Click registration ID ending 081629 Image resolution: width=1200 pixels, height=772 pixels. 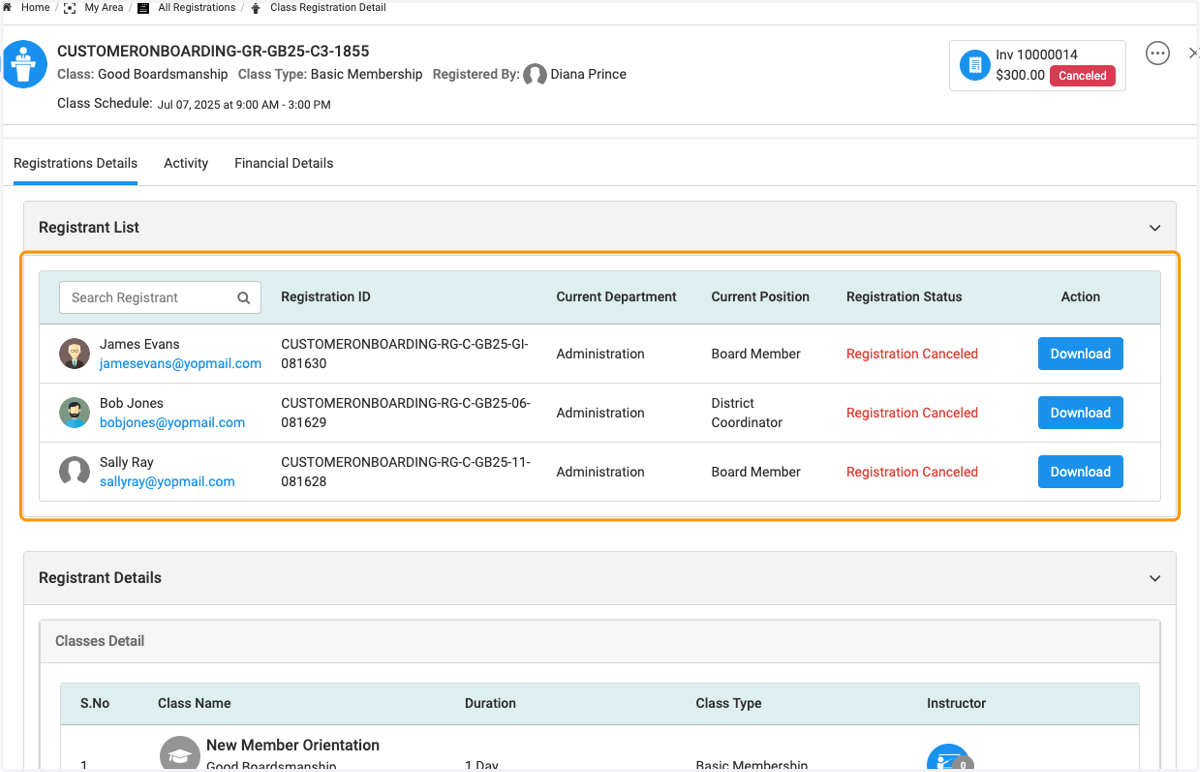tap(405, 413)
